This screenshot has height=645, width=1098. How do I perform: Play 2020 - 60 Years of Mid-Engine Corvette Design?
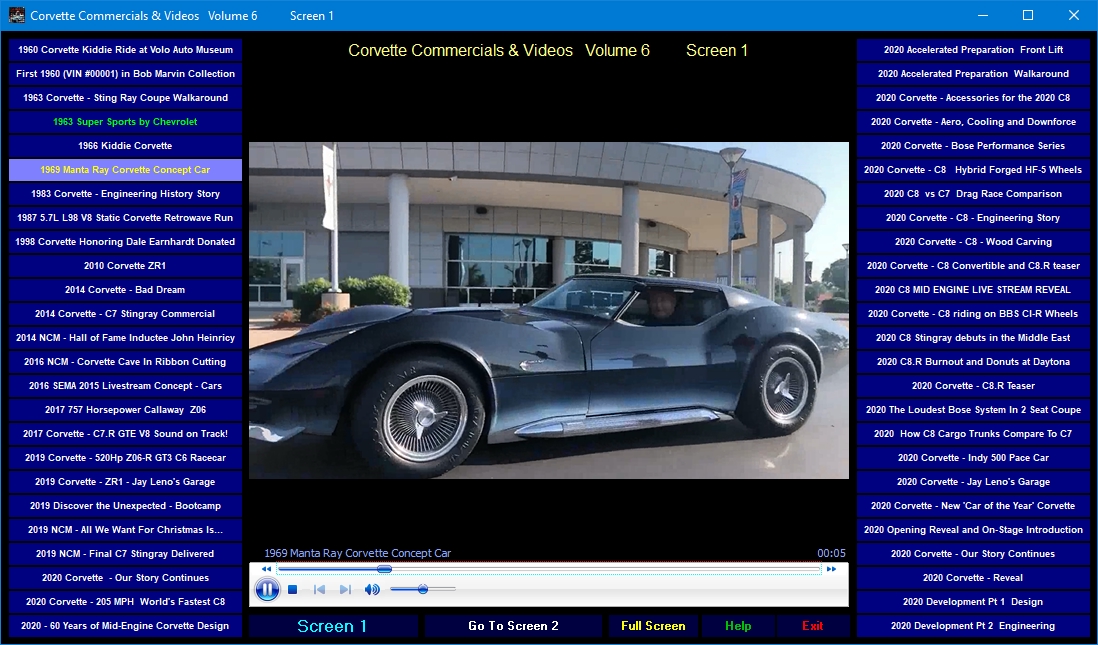coord(125,626)
